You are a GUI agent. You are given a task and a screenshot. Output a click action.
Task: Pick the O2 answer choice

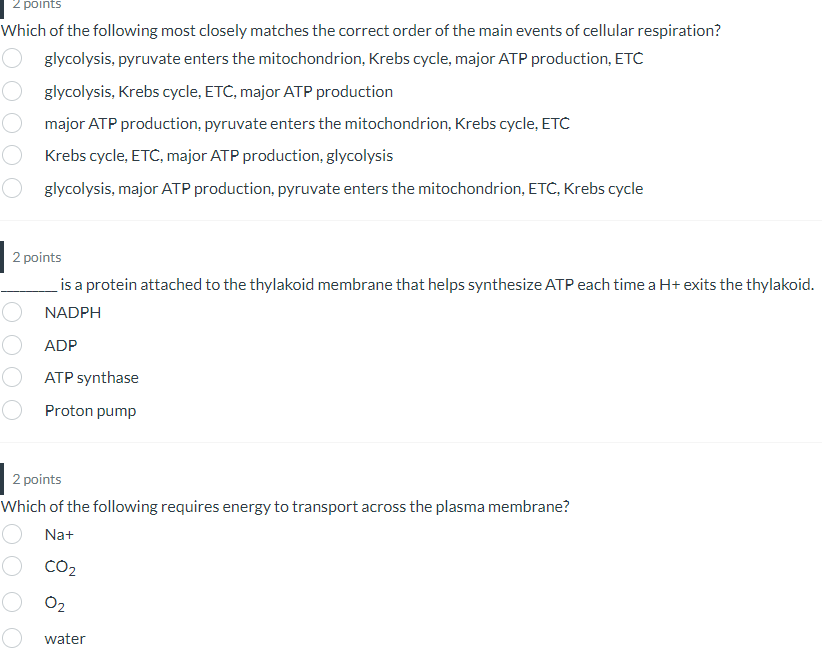click(x=11, y=602)
